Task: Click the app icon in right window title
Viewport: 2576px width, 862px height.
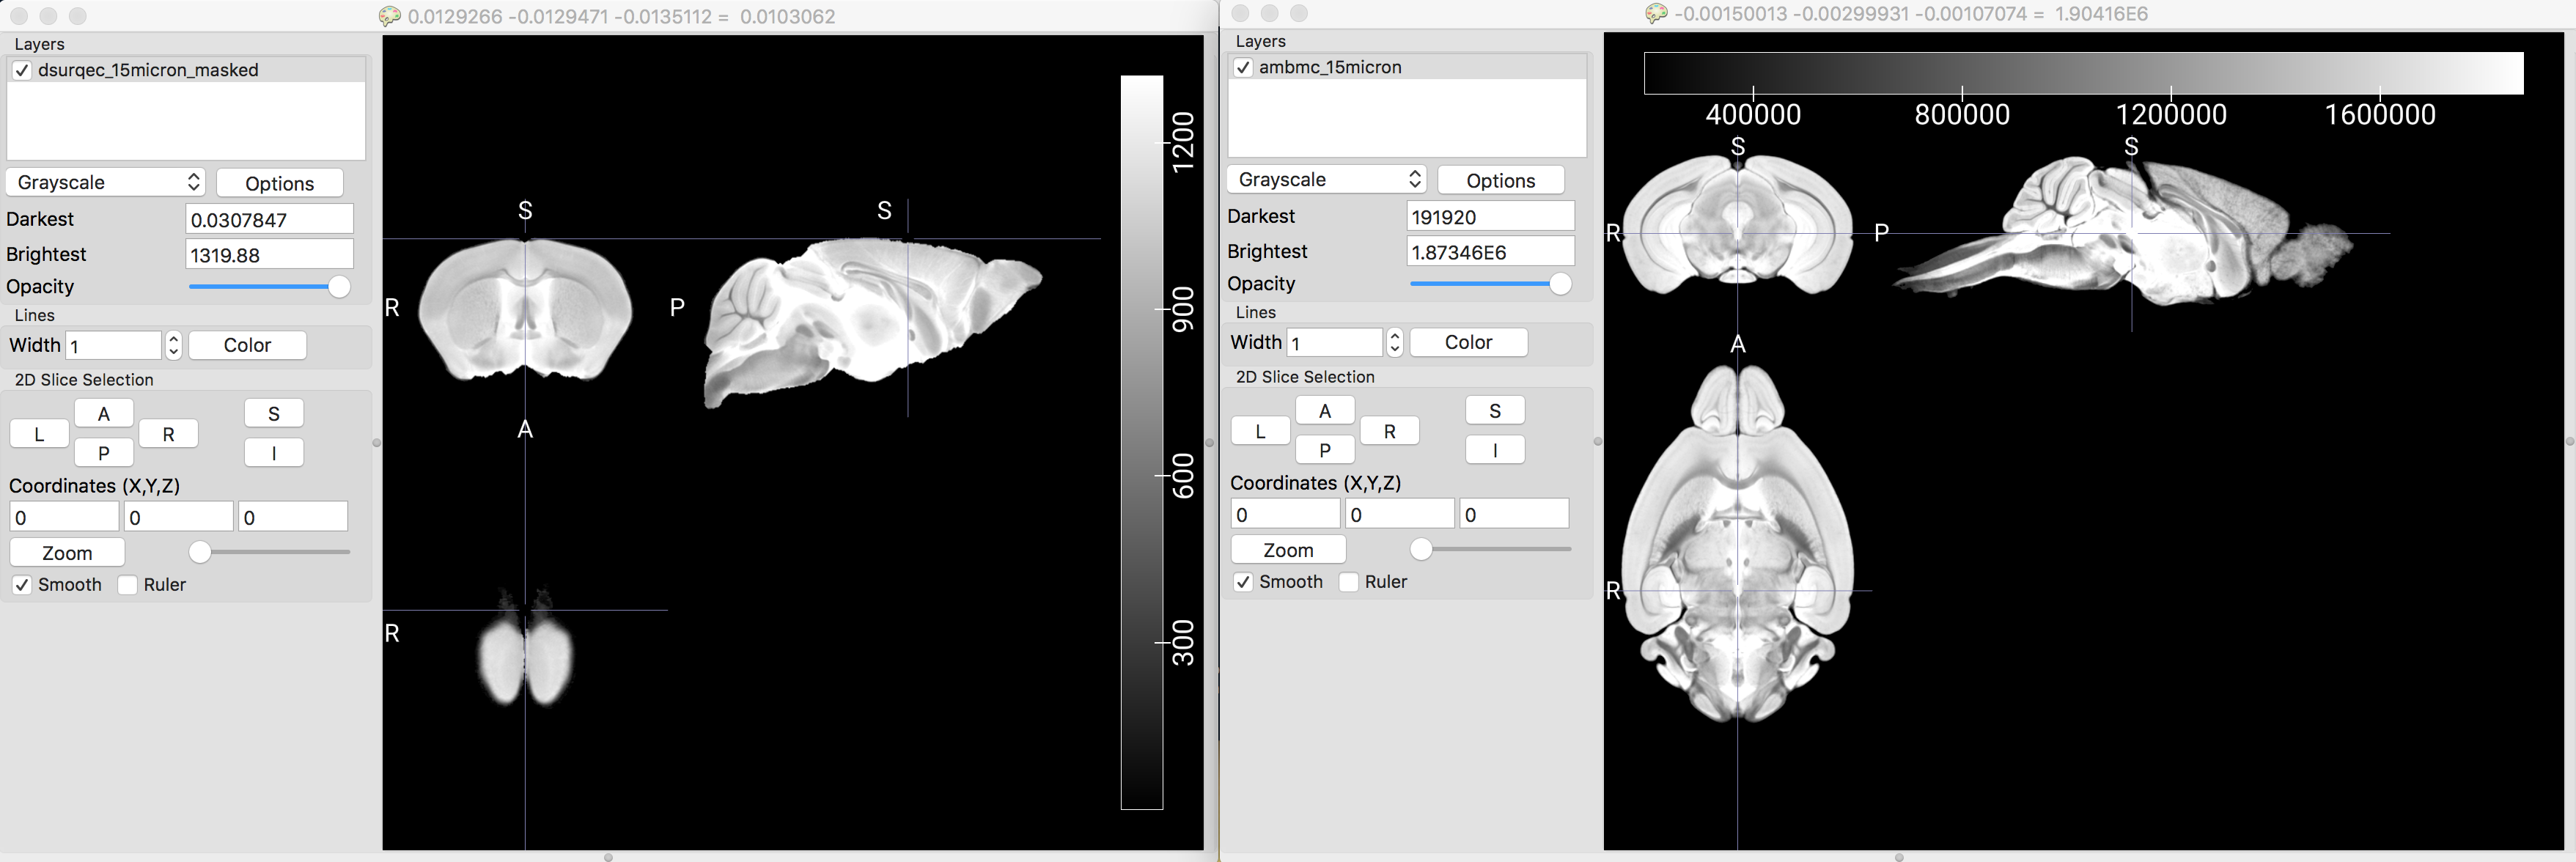Action: click(1656, 13)
